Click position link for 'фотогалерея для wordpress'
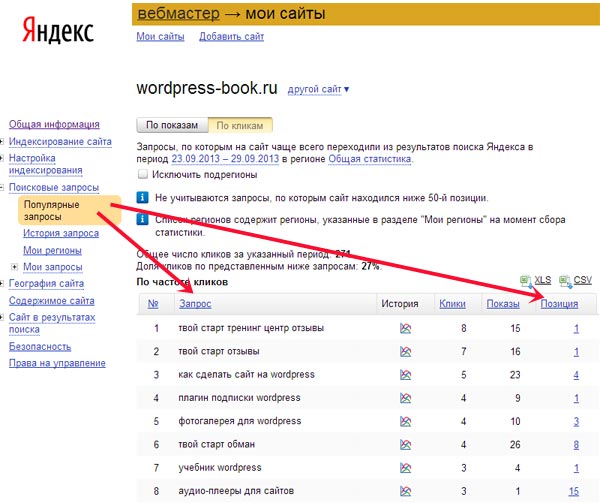 [x=576, y=421]
